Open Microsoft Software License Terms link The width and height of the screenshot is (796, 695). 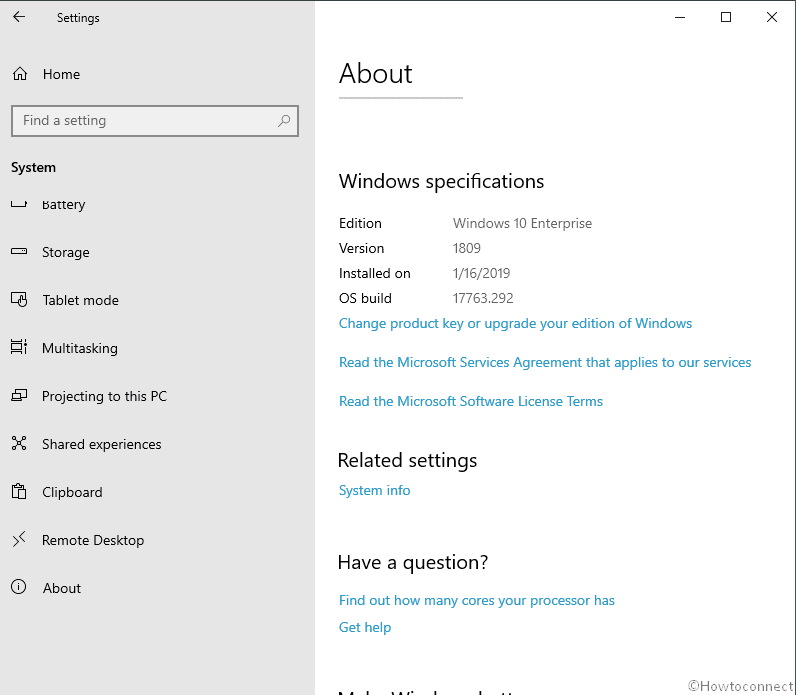471,402
